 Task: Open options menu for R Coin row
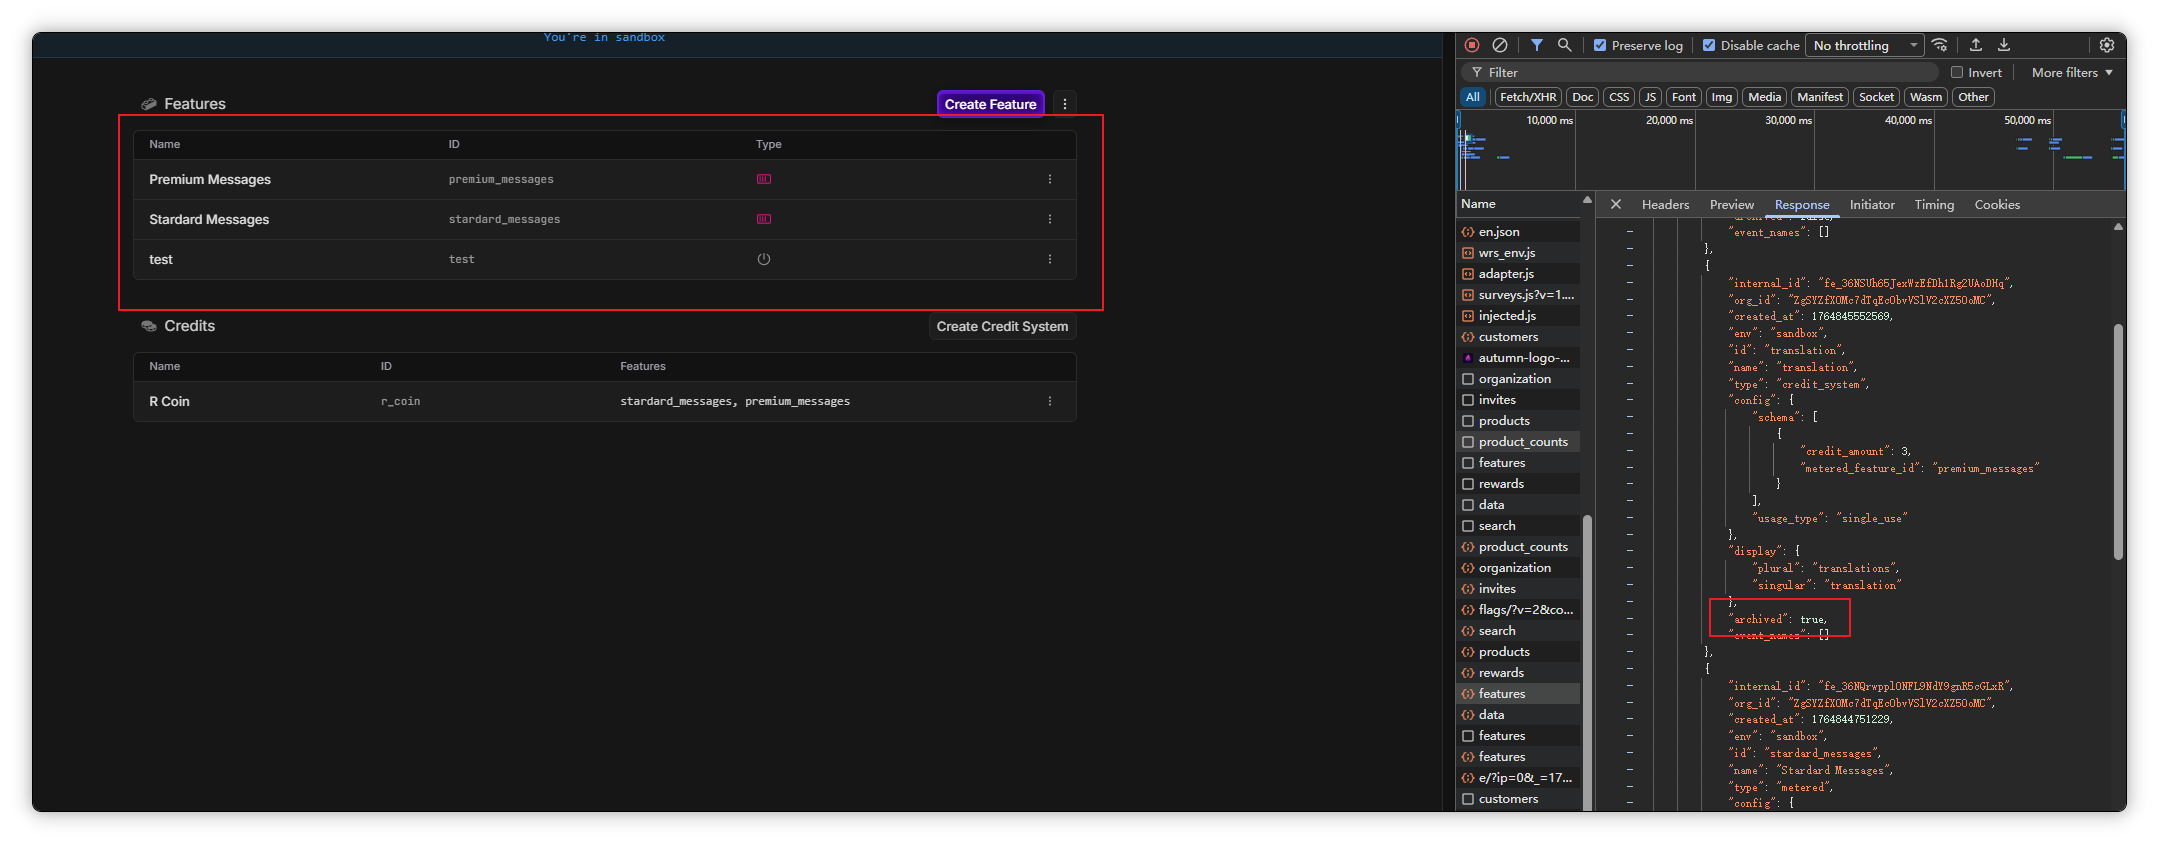(x=1050, y=401)
